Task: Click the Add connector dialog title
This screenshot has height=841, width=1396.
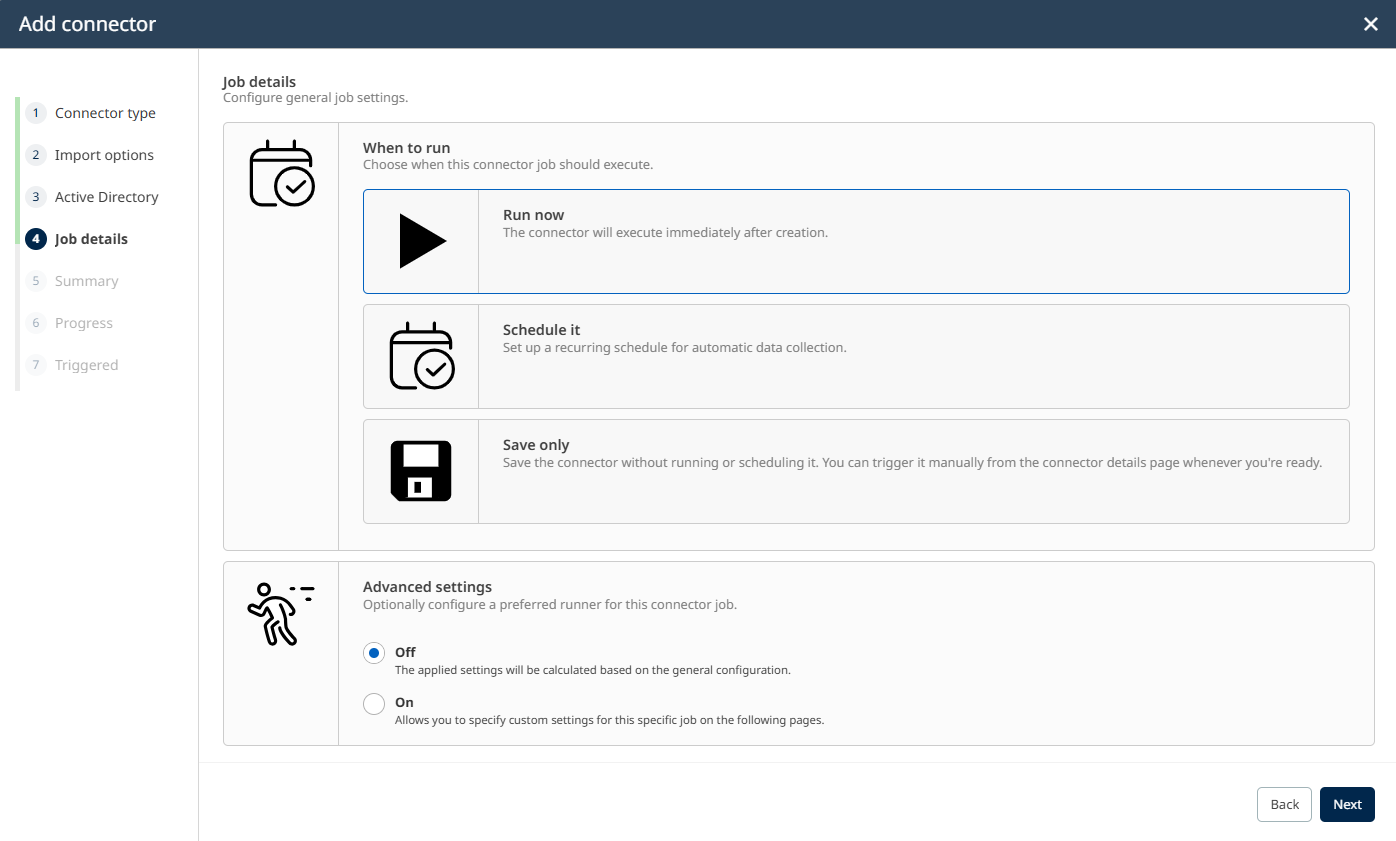Action: point(88,24)
